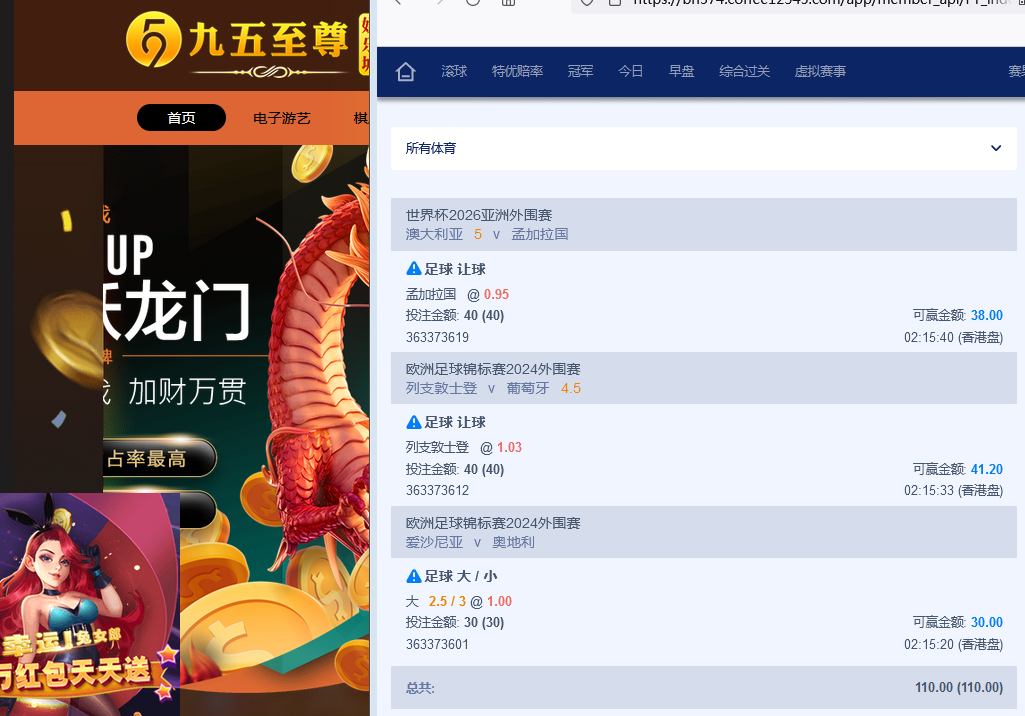The height and width of the screenshot is (716, 1025).
Task: Click the winnable amount 41.20
Action: coord(986,469)
